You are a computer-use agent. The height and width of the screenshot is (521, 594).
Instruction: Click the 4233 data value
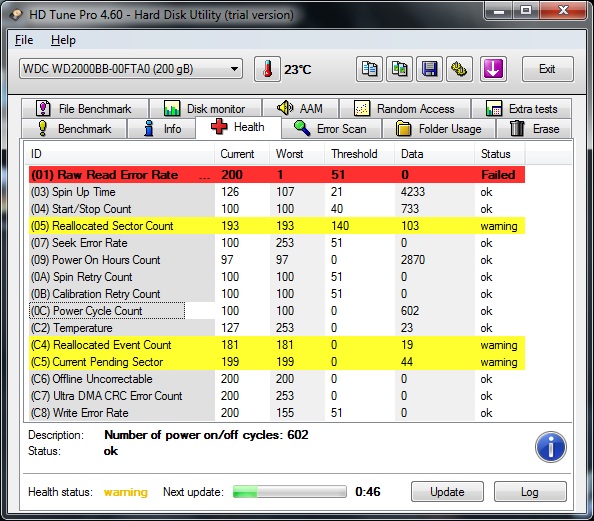tap(413, 192)
